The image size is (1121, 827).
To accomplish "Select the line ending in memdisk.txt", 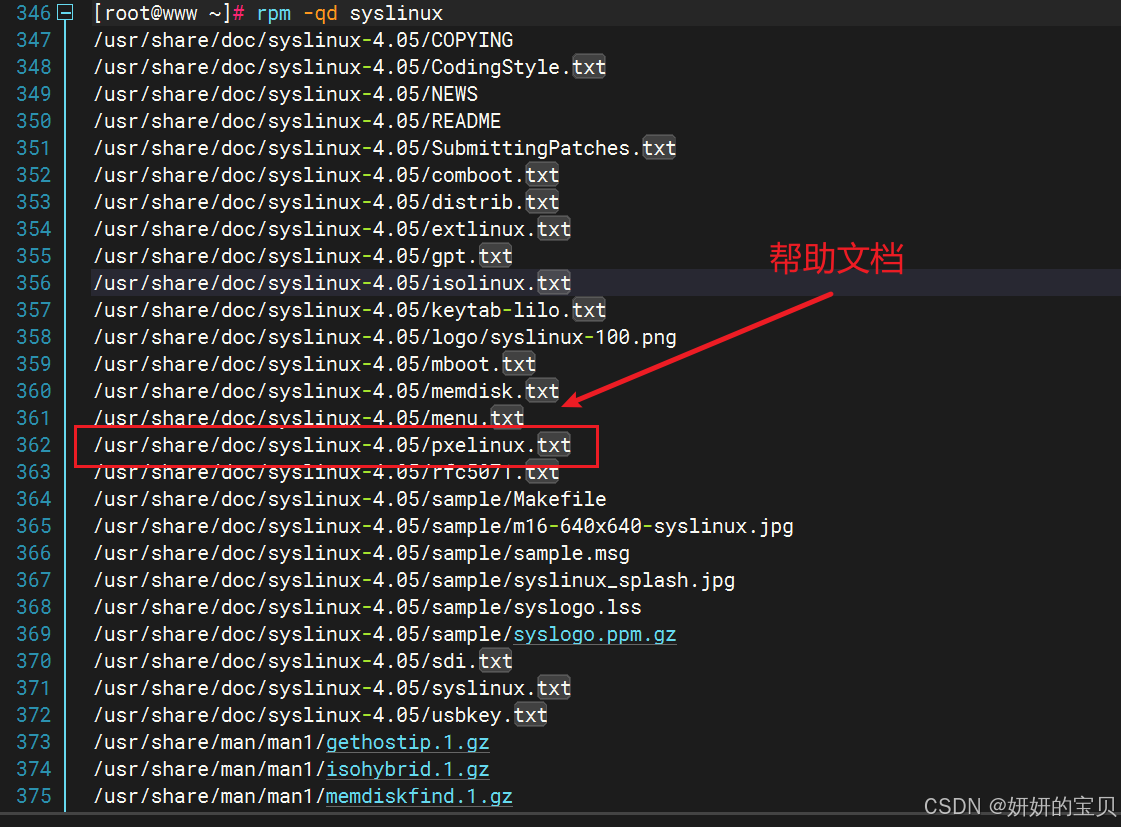I will tap(327, 391).
